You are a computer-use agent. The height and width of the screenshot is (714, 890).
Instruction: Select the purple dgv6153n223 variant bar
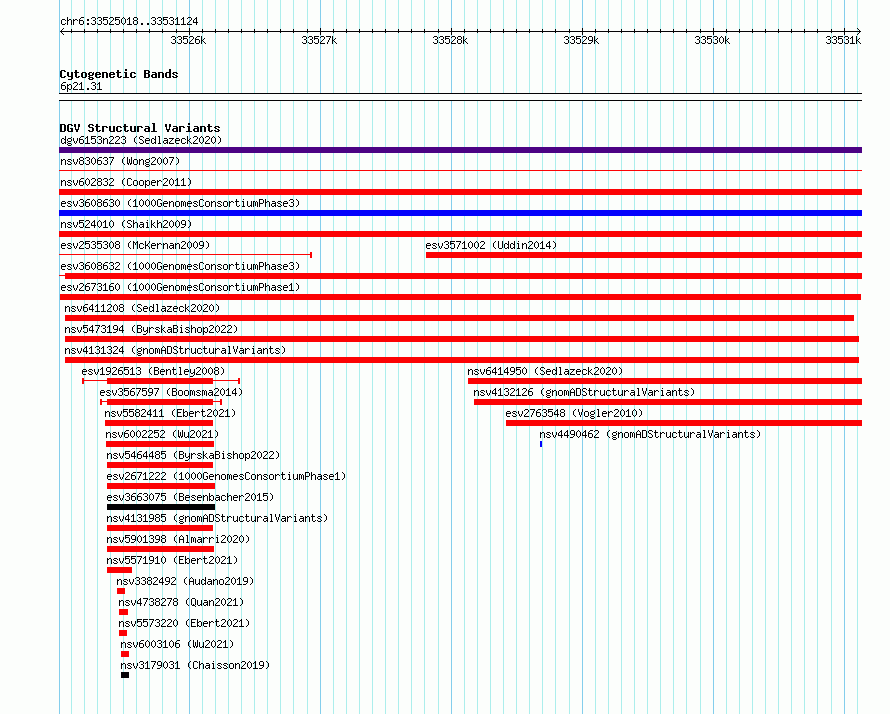click(460, 150)
